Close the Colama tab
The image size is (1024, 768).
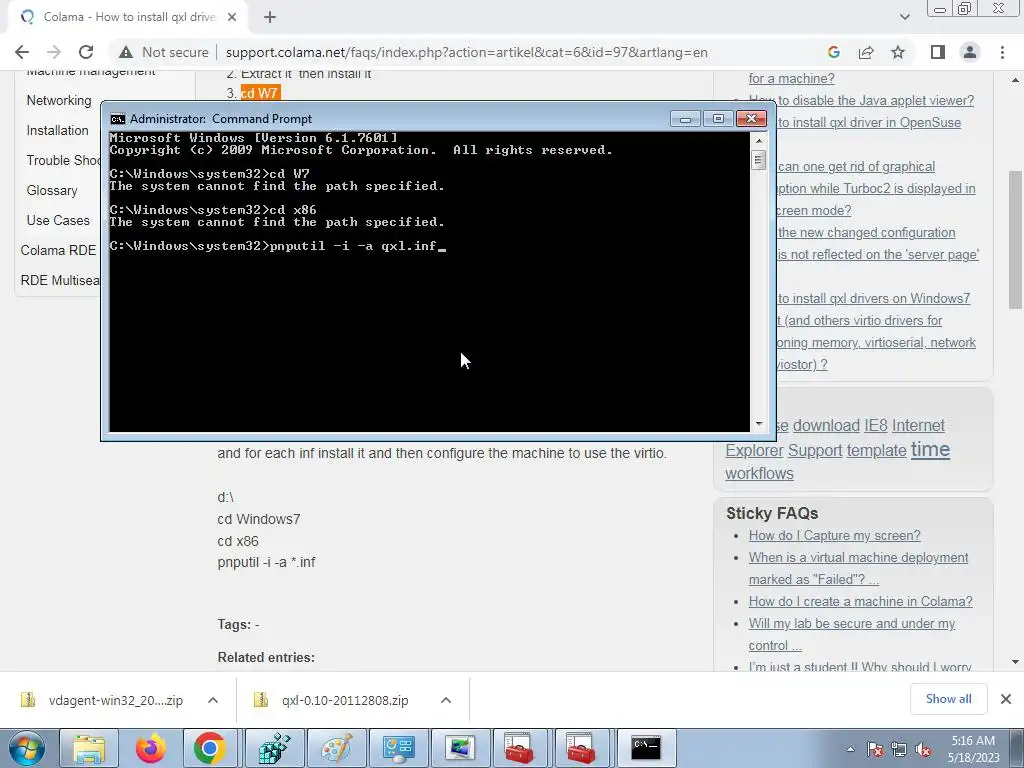pos(232,17)
